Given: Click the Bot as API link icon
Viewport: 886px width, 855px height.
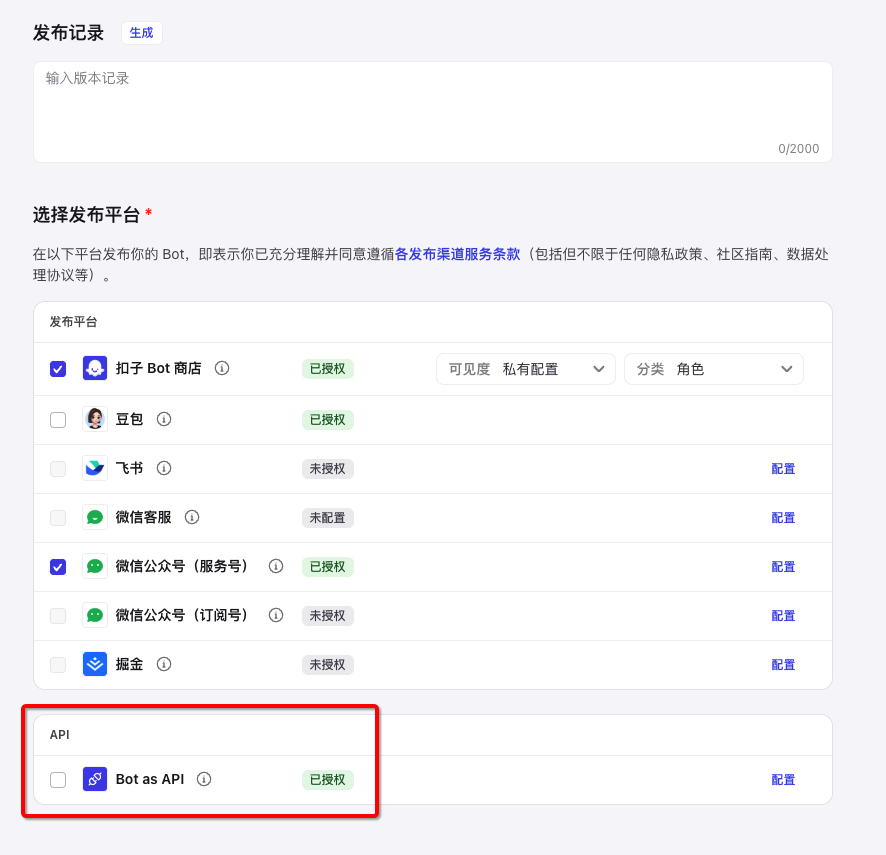Looking at the screenshot, I should (95, 779).
